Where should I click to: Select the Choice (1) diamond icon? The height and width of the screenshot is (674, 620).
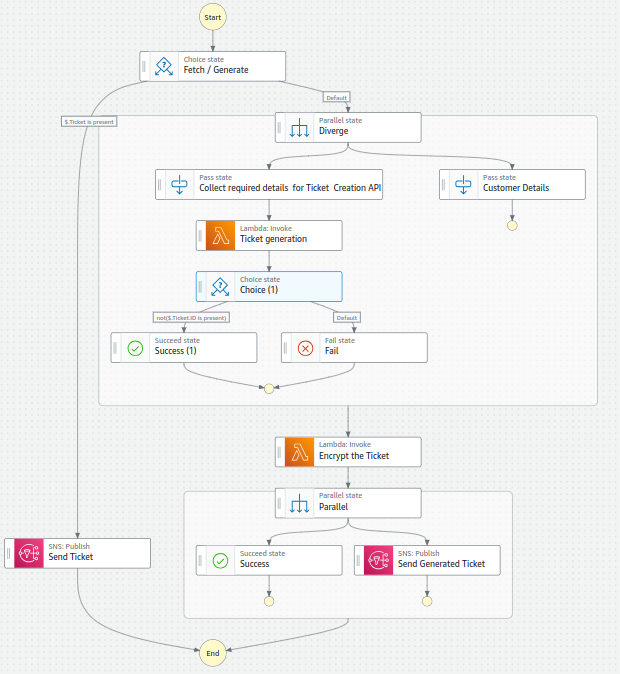point(220,287)
